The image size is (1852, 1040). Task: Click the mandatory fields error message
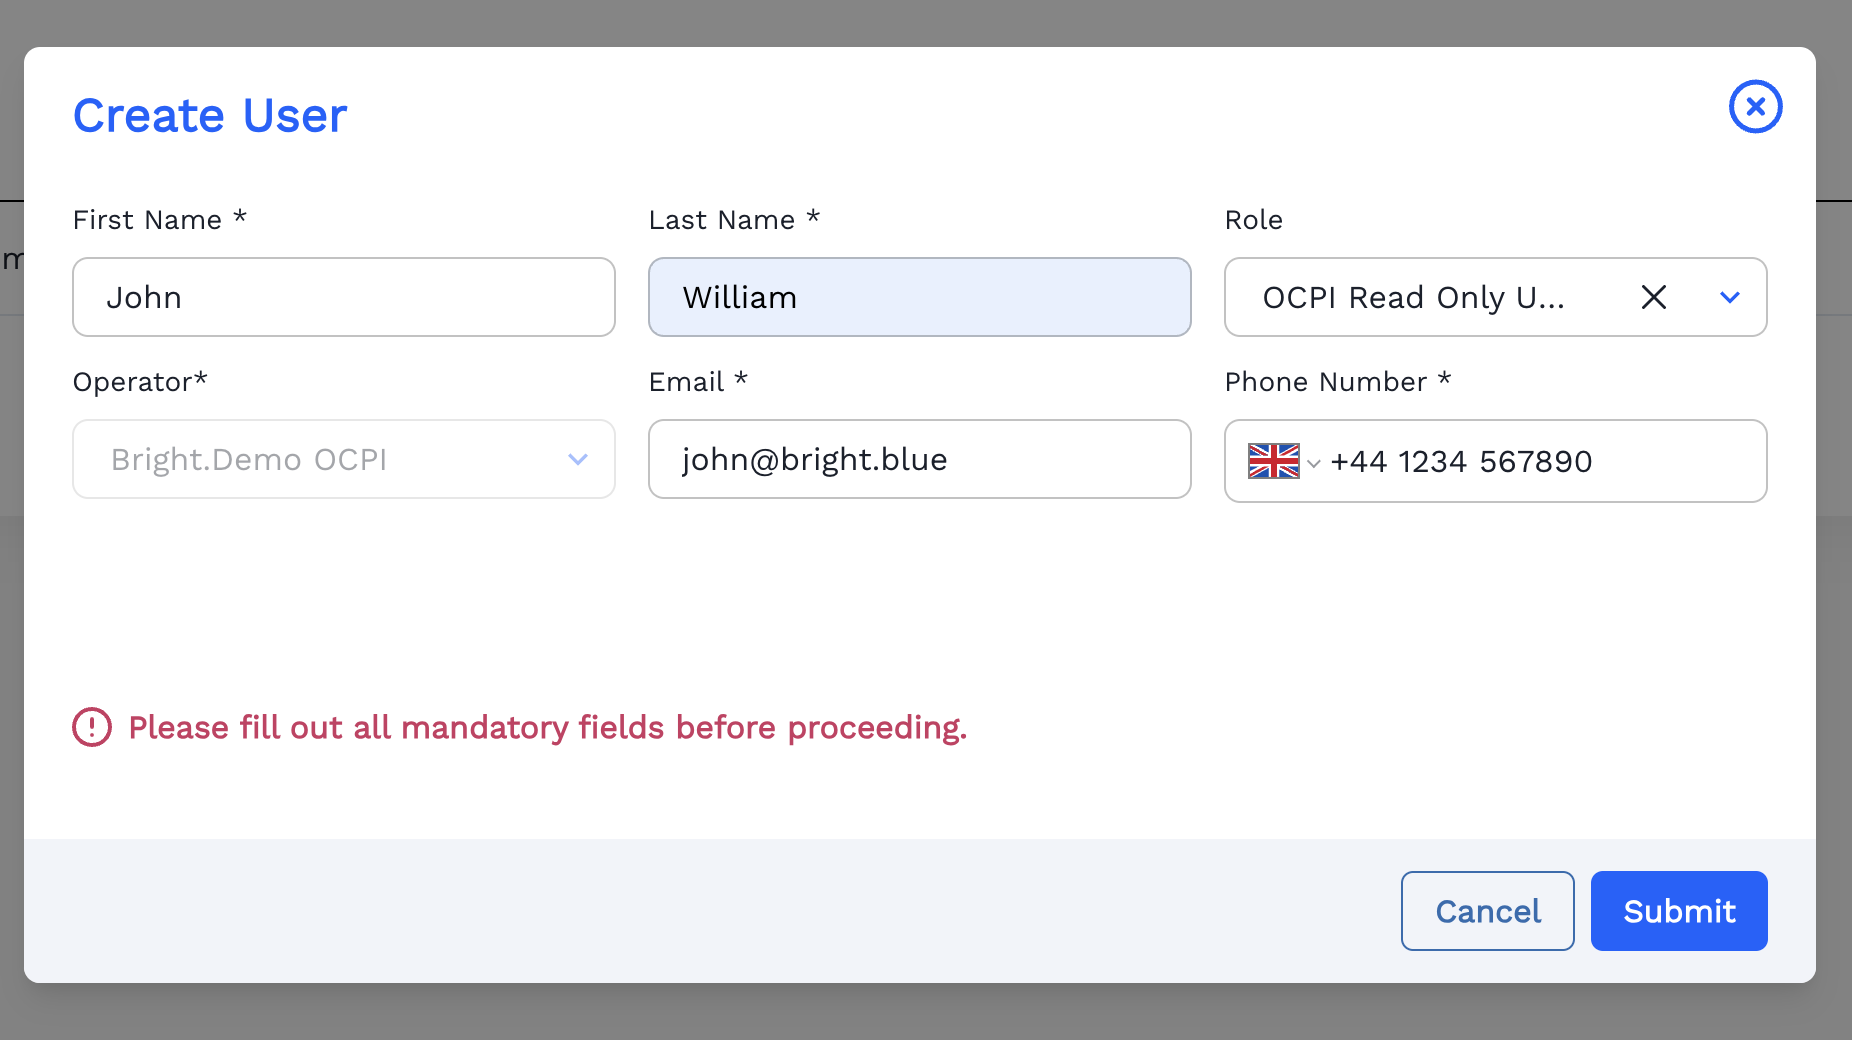tap(547, 727)
